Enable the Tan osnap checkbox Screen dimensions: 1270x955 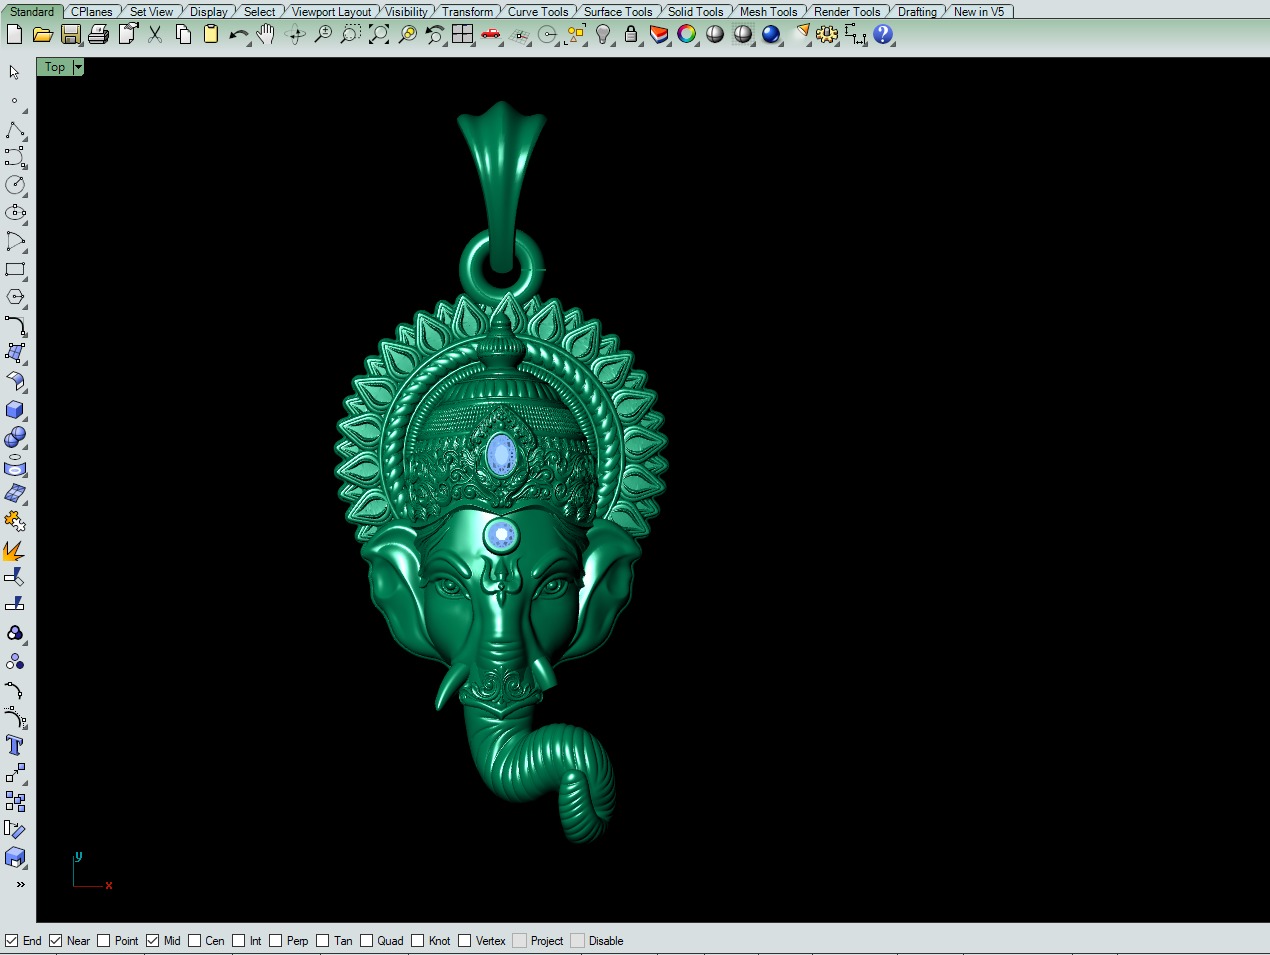click(323, 941)
